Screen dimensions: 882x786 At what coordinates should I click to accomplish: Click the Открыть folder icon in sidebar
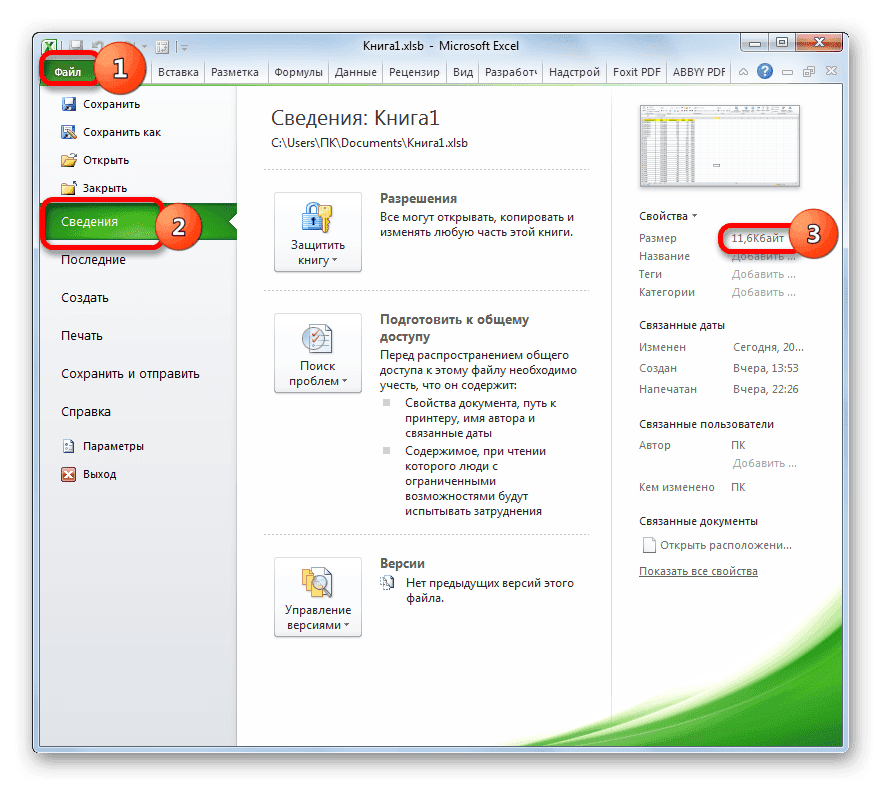click(x=70, y=160)
